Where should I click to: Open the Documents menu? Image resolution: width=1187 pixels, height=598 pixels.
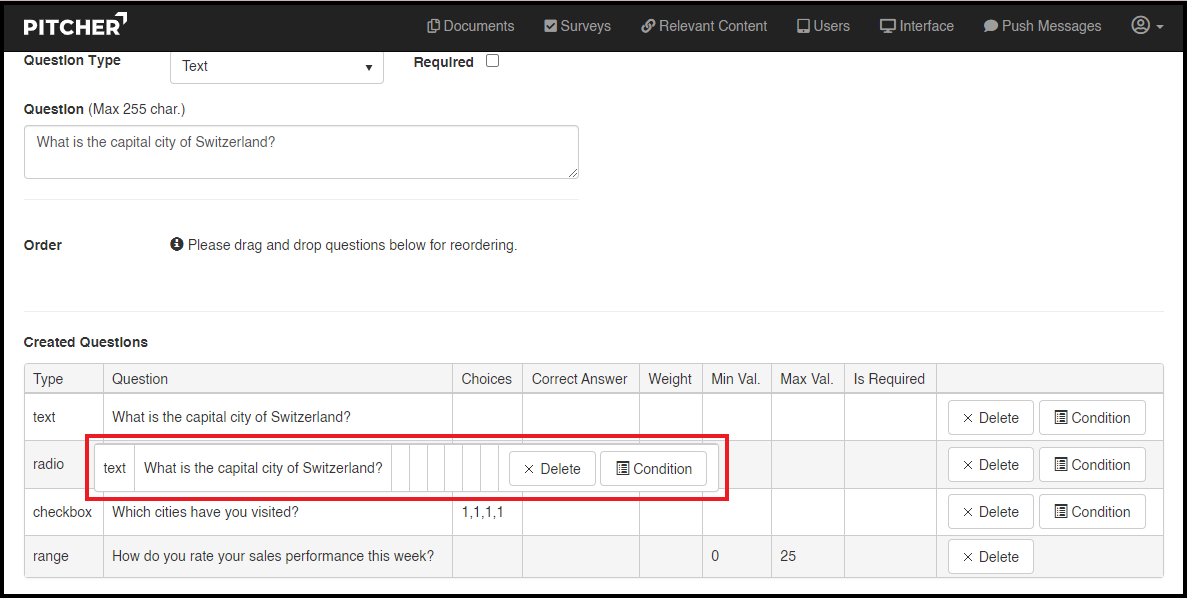tap(470, 26)
